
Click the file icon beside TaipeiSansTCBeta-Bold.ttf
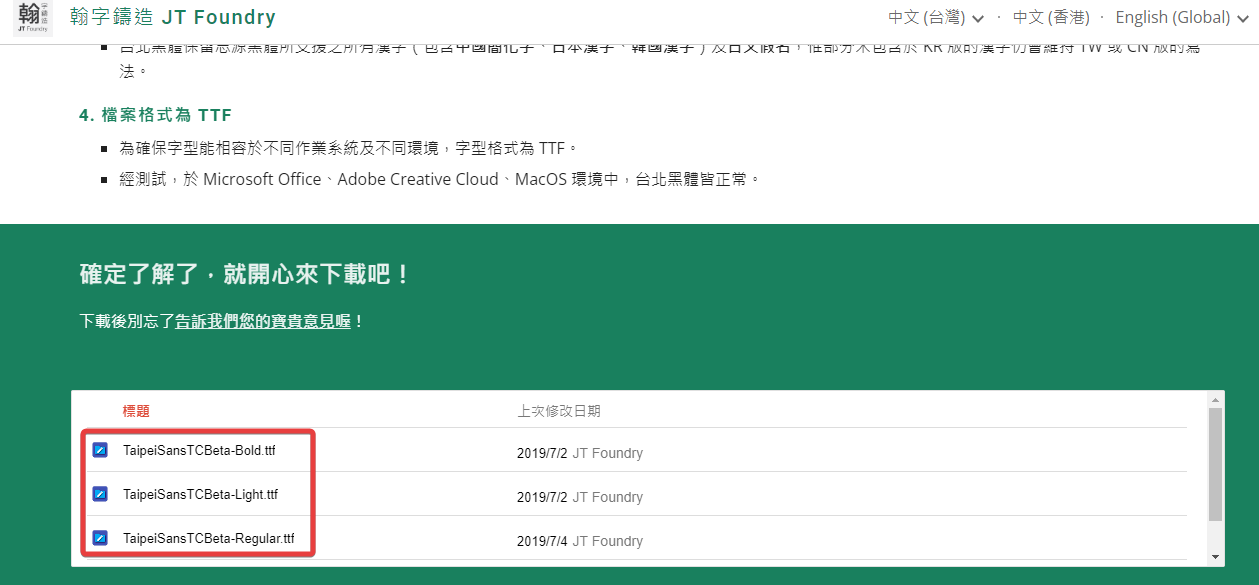pos(100,450)
